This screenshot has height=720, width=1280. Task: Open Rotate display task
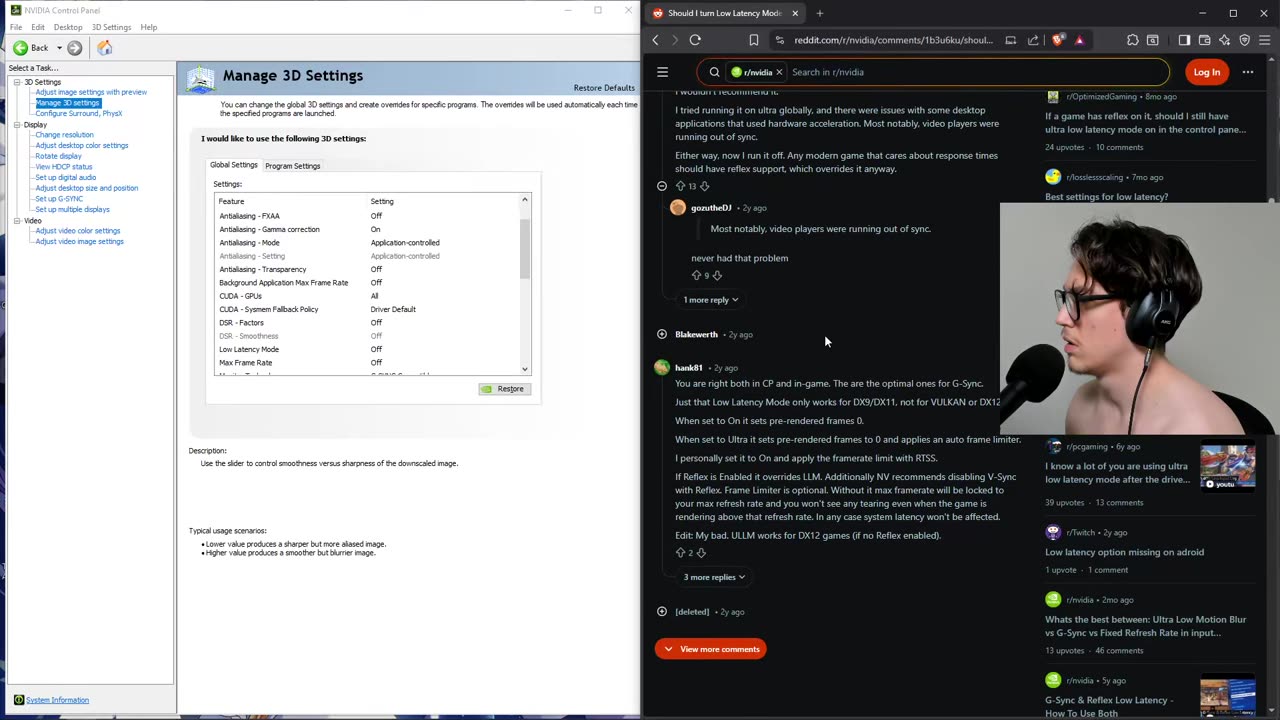pos(58,156)
